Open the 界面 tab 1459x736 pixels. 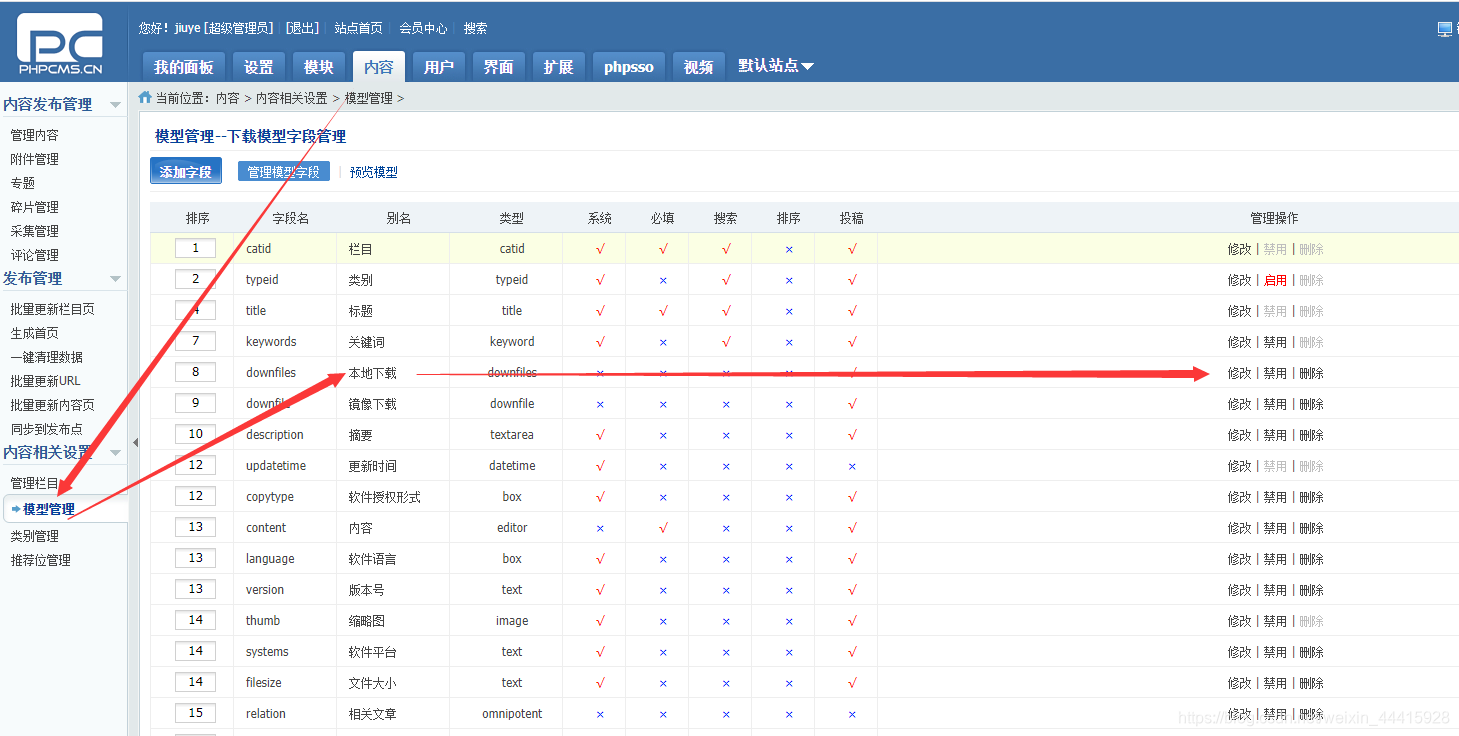pyautogui.click(x=499, y=67)
